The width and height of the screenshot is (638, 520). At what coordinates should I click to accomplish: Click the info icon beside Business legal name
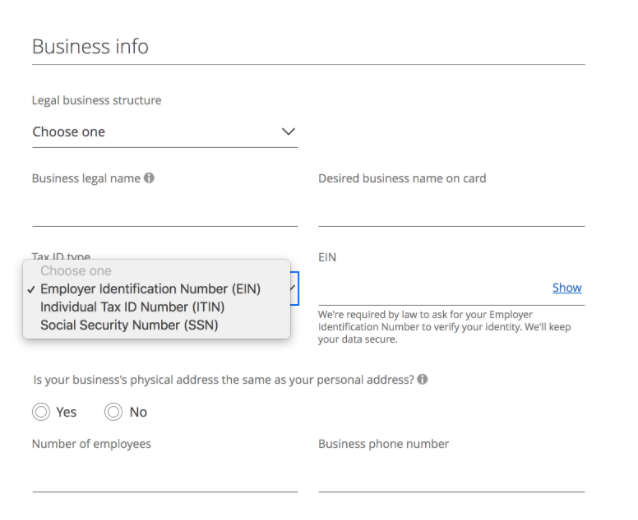point(149,179)
